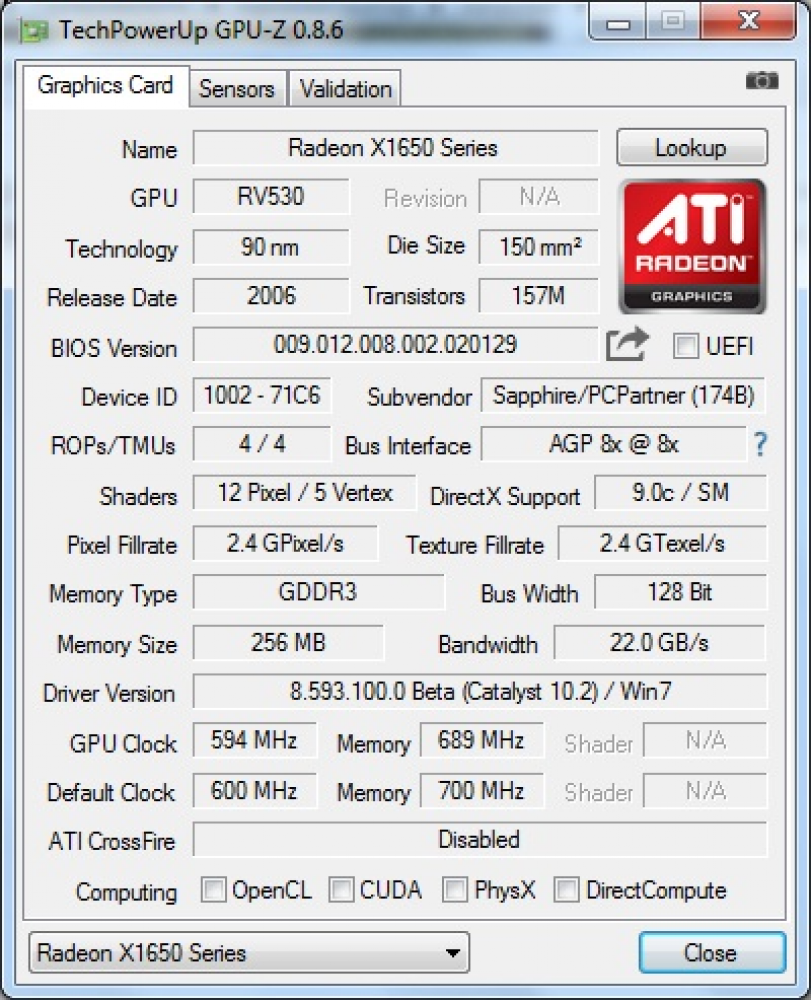Screen dimensions: 811x1000
Task: Toggle the PhysX checkbox
Action: click(x=454, y=889)
